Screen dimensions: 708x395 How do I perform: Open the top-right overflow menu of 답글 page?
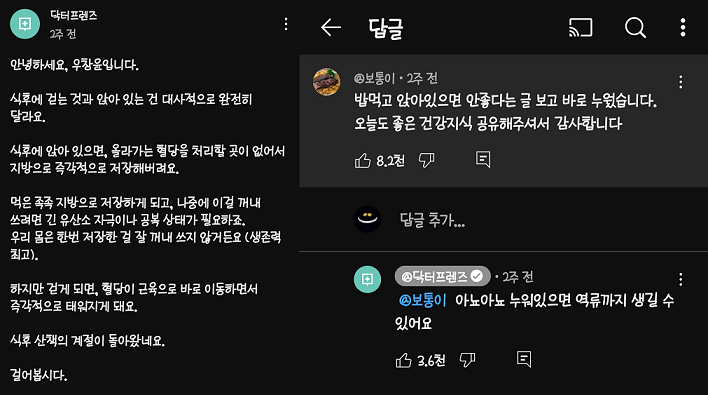pyautogui.click(x=683, y=28)
